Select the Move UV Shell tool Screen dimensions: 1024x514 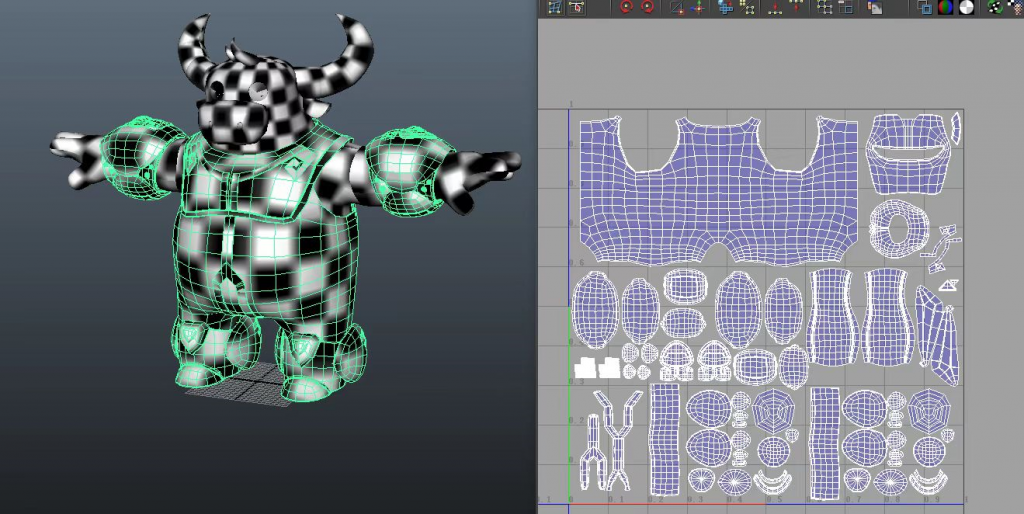577,7
